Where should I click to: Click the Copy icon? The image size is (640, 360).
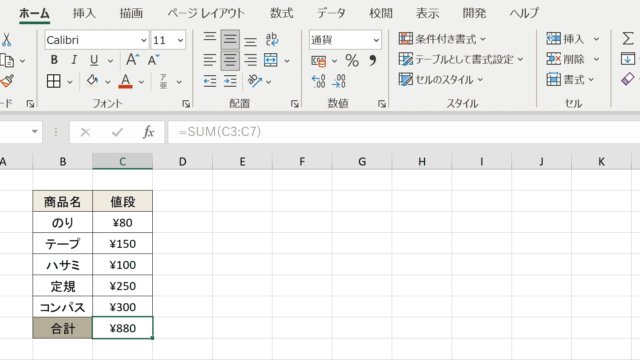pos(7,61)
